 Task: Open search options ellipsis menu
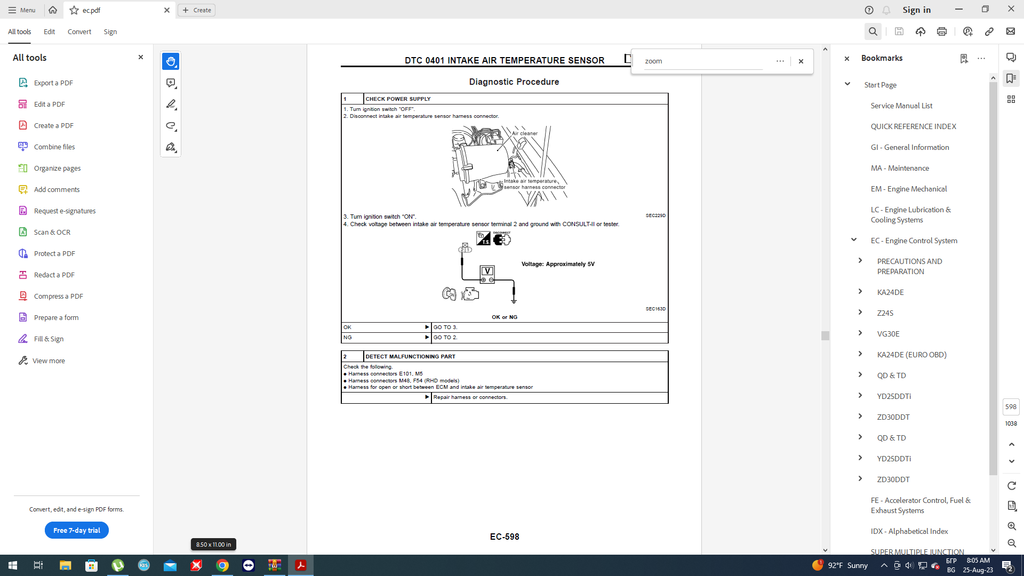tap(780, 61)
